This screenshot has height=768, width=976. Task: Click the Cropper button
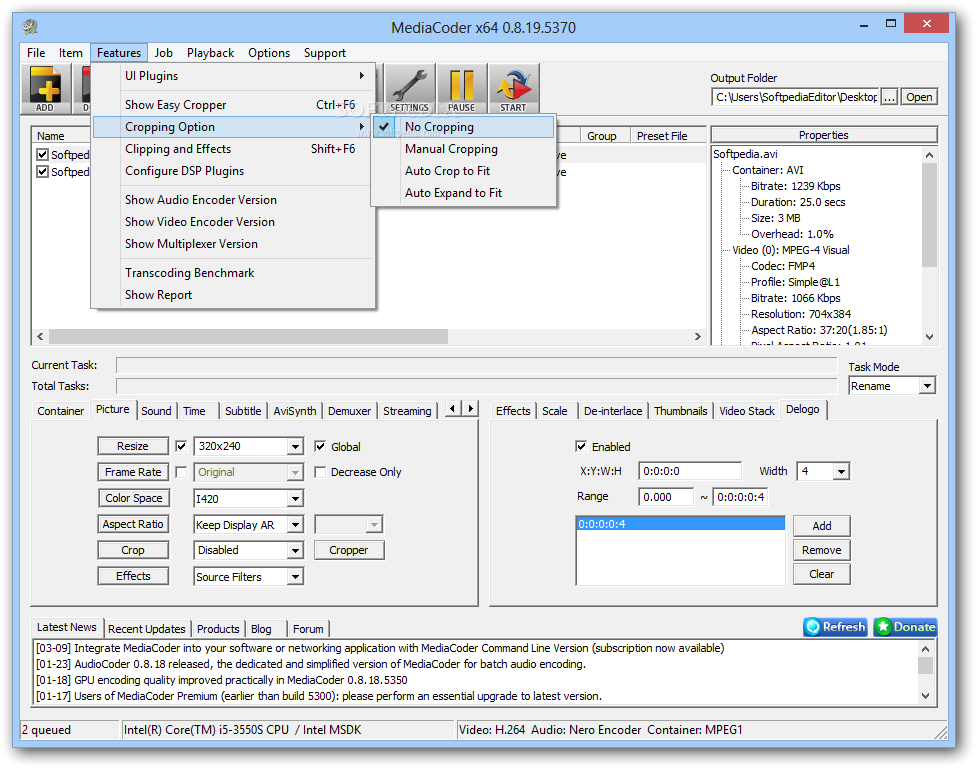[x=349, y=550]
